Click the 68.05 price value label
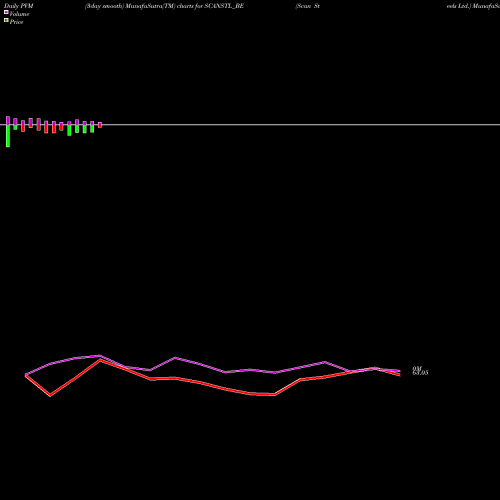Image resolution: width=500 pixels, height=500 pixels. pyautogui.click(x=420, y=373)
